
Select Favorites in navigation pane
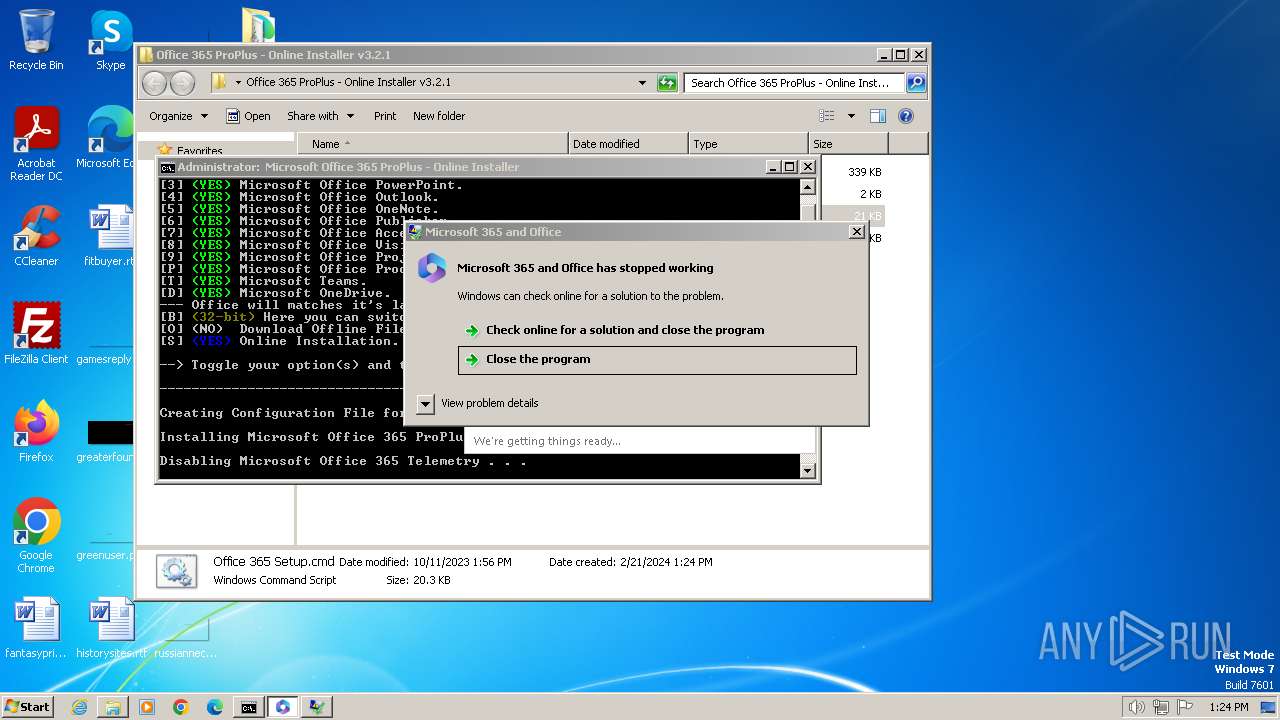click(x=199, y=151)
